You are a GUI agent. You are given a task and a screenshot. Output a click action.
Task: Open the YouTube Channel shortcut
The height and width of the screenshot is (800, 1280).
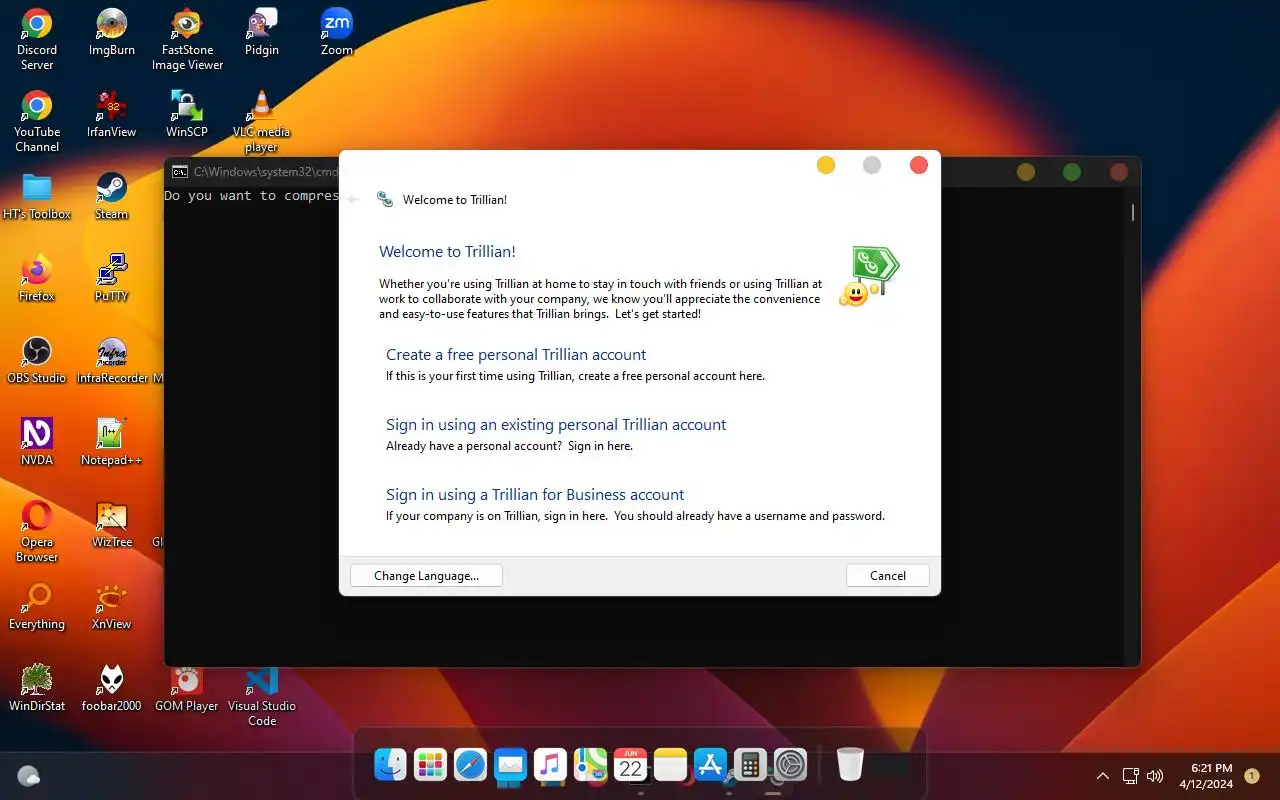pyautogui.click(x=37, y=122)
